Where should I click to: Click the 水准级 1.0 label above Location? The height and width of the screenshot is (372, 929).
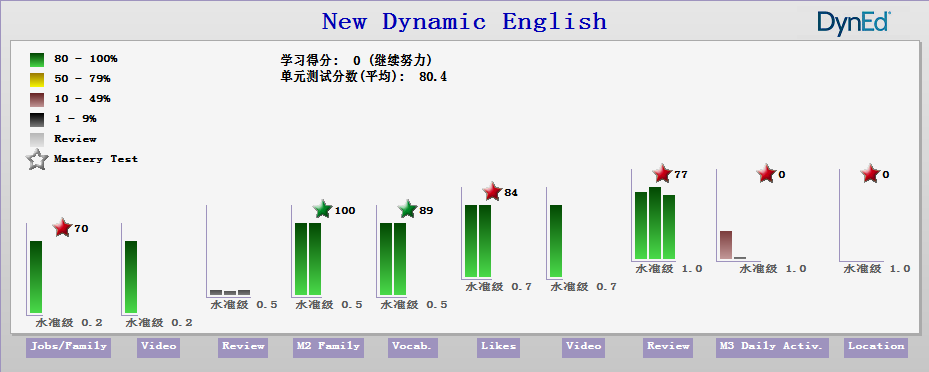[x=876, y=268]
